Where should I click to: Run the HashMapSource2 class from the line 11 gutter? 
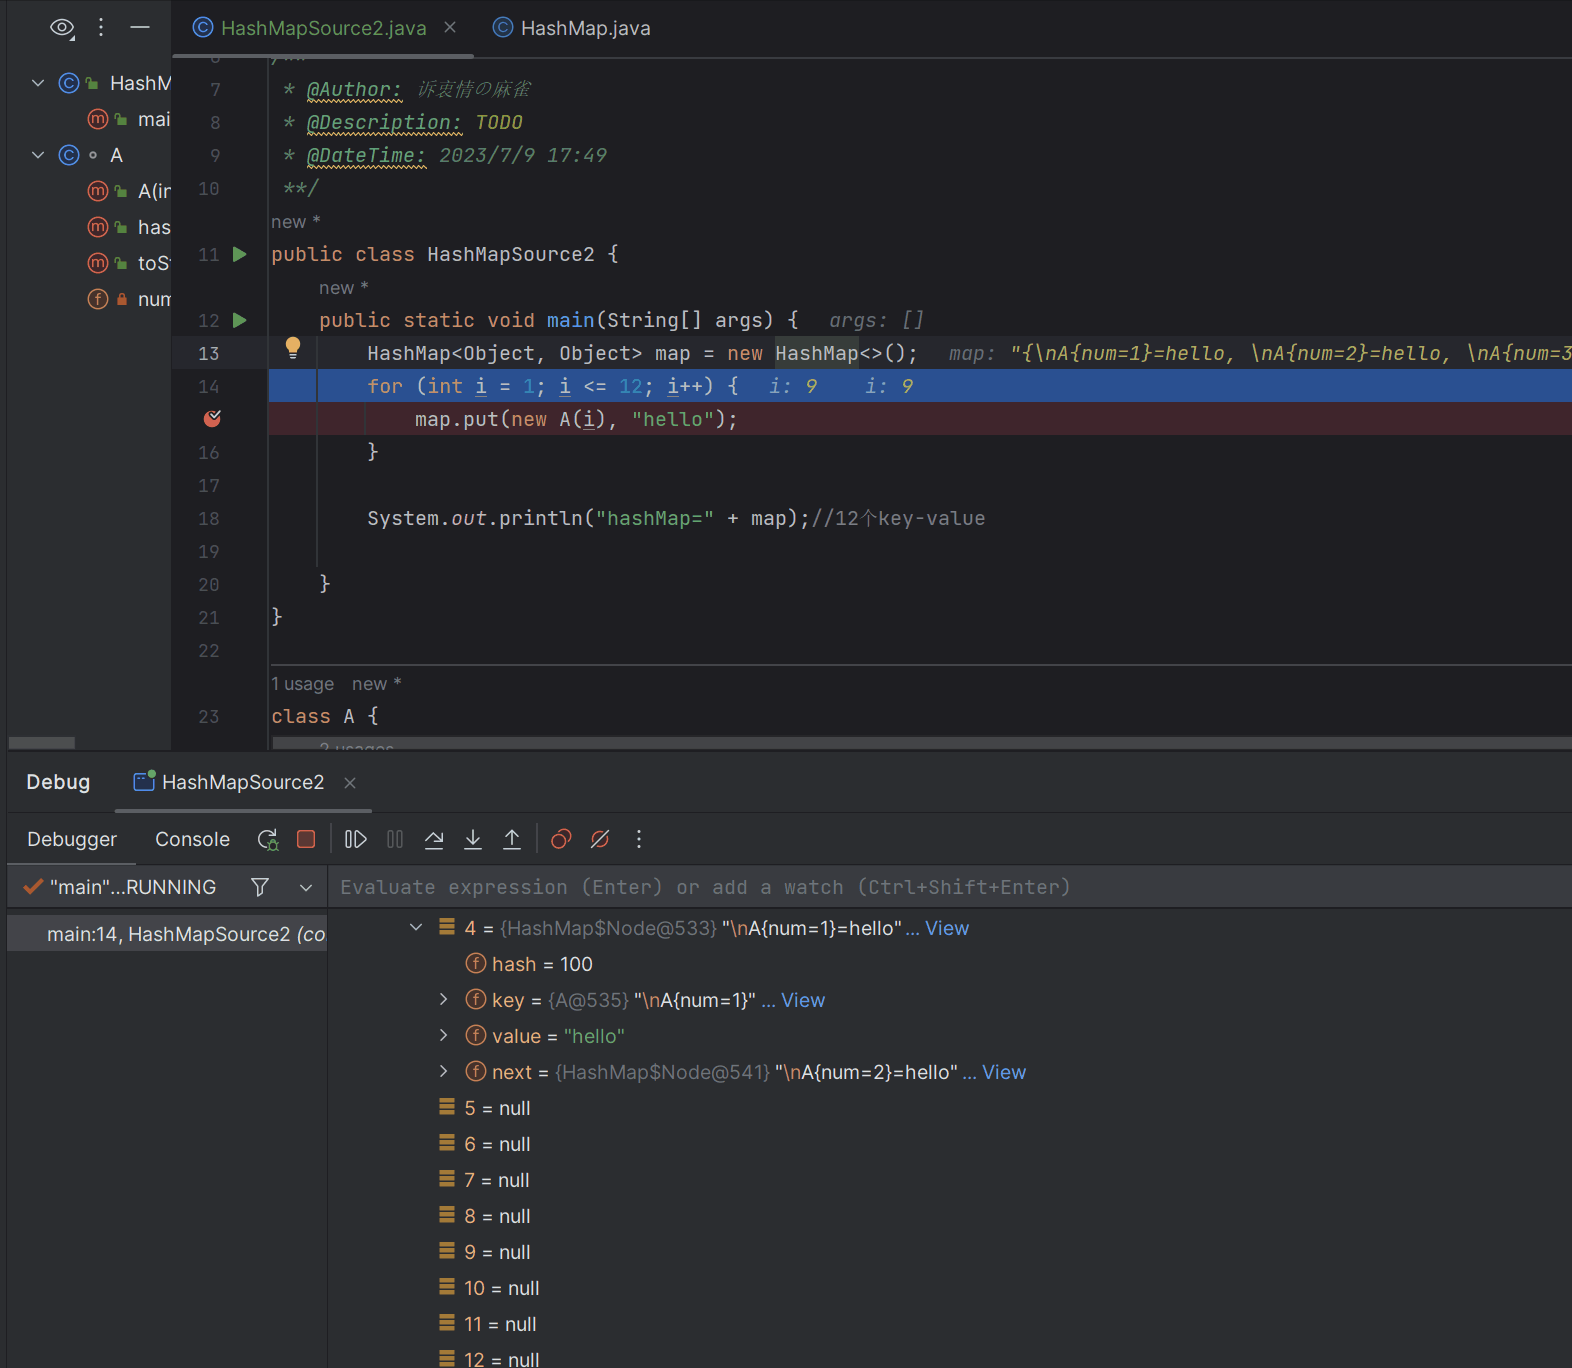(240, 254)
